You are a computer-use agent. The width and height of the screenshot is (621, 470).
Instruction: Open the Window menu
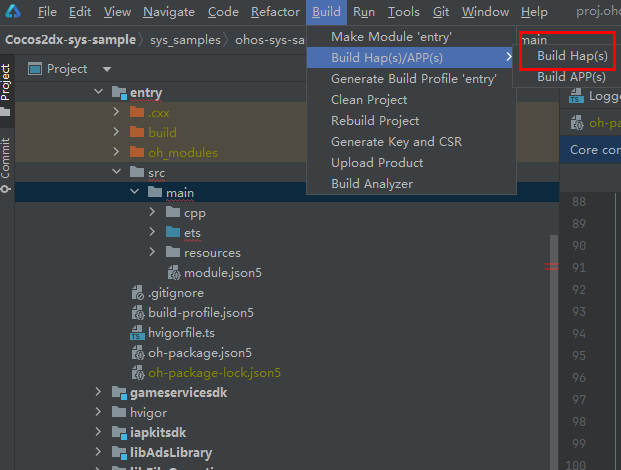pyautogui.click(x=485, y=12)
